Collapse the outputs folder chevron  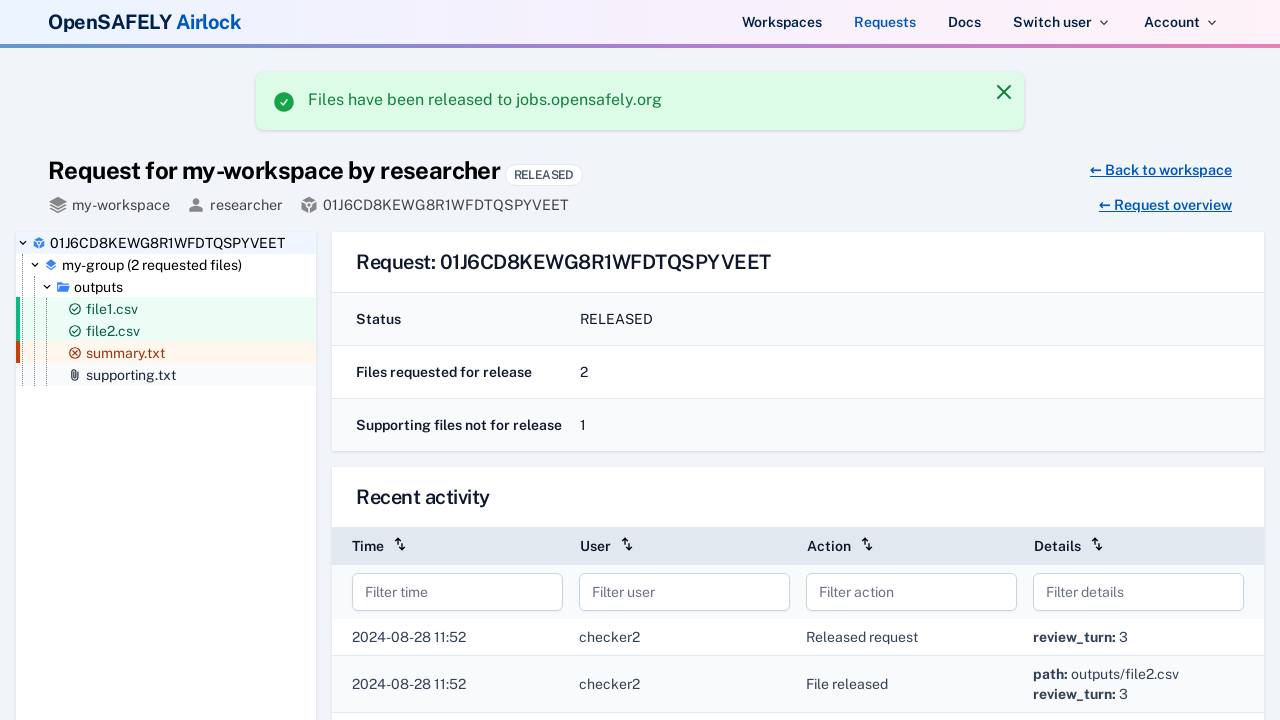tap(47, 287)
